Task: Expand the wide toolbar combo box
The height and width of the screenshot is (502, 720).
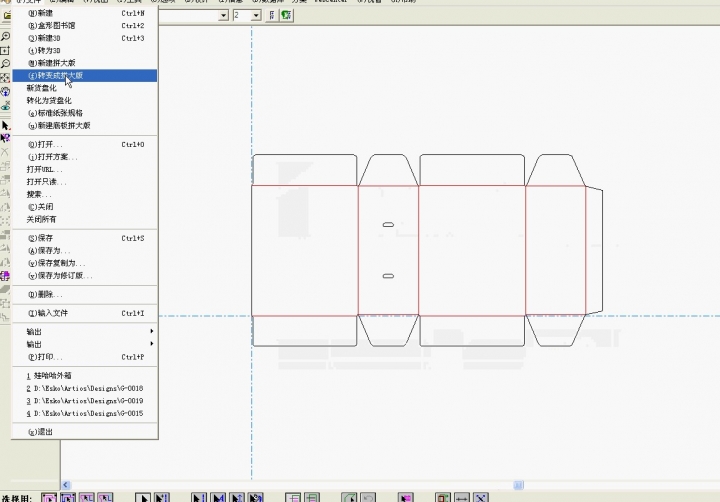Action: point(223,16)
